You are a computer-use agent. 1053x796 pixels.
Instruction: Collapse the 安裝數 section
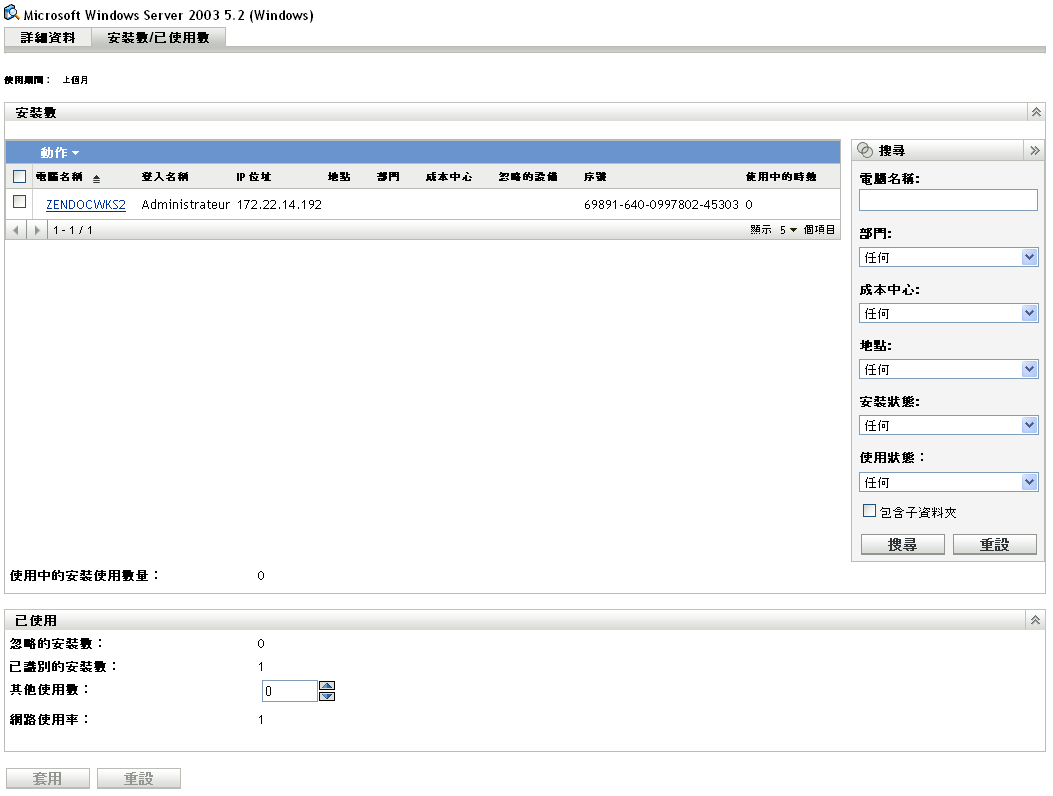click(x=1036, y=112)
